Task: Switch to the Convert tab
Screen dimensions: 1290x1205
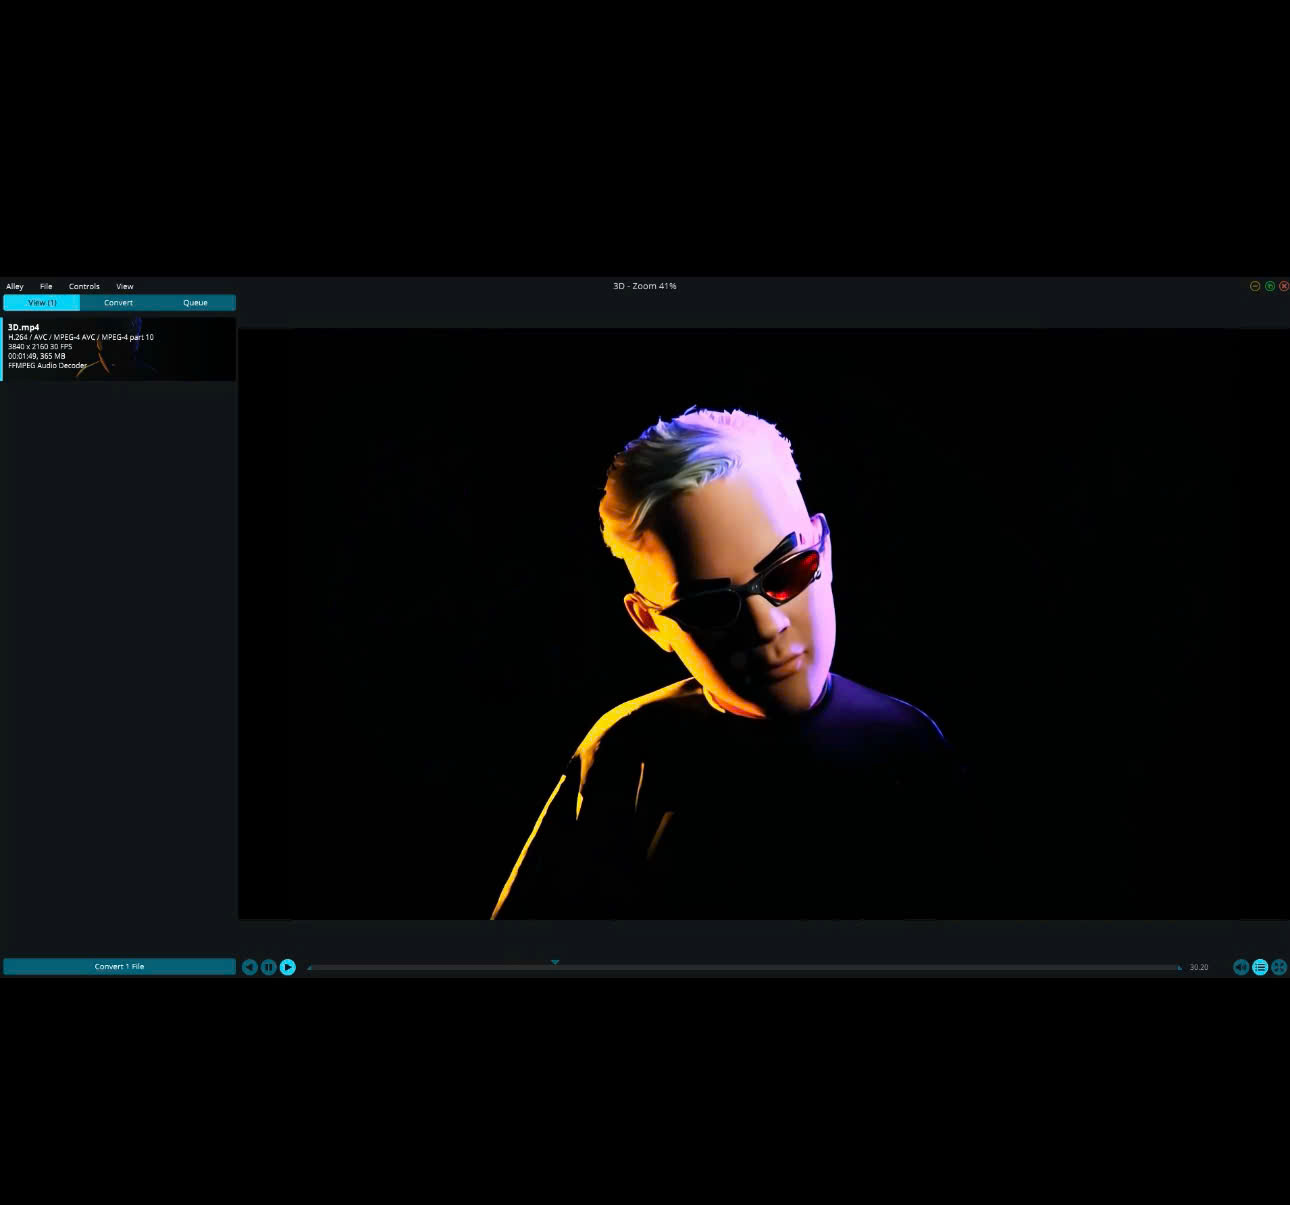Action: tap(118, 302)
